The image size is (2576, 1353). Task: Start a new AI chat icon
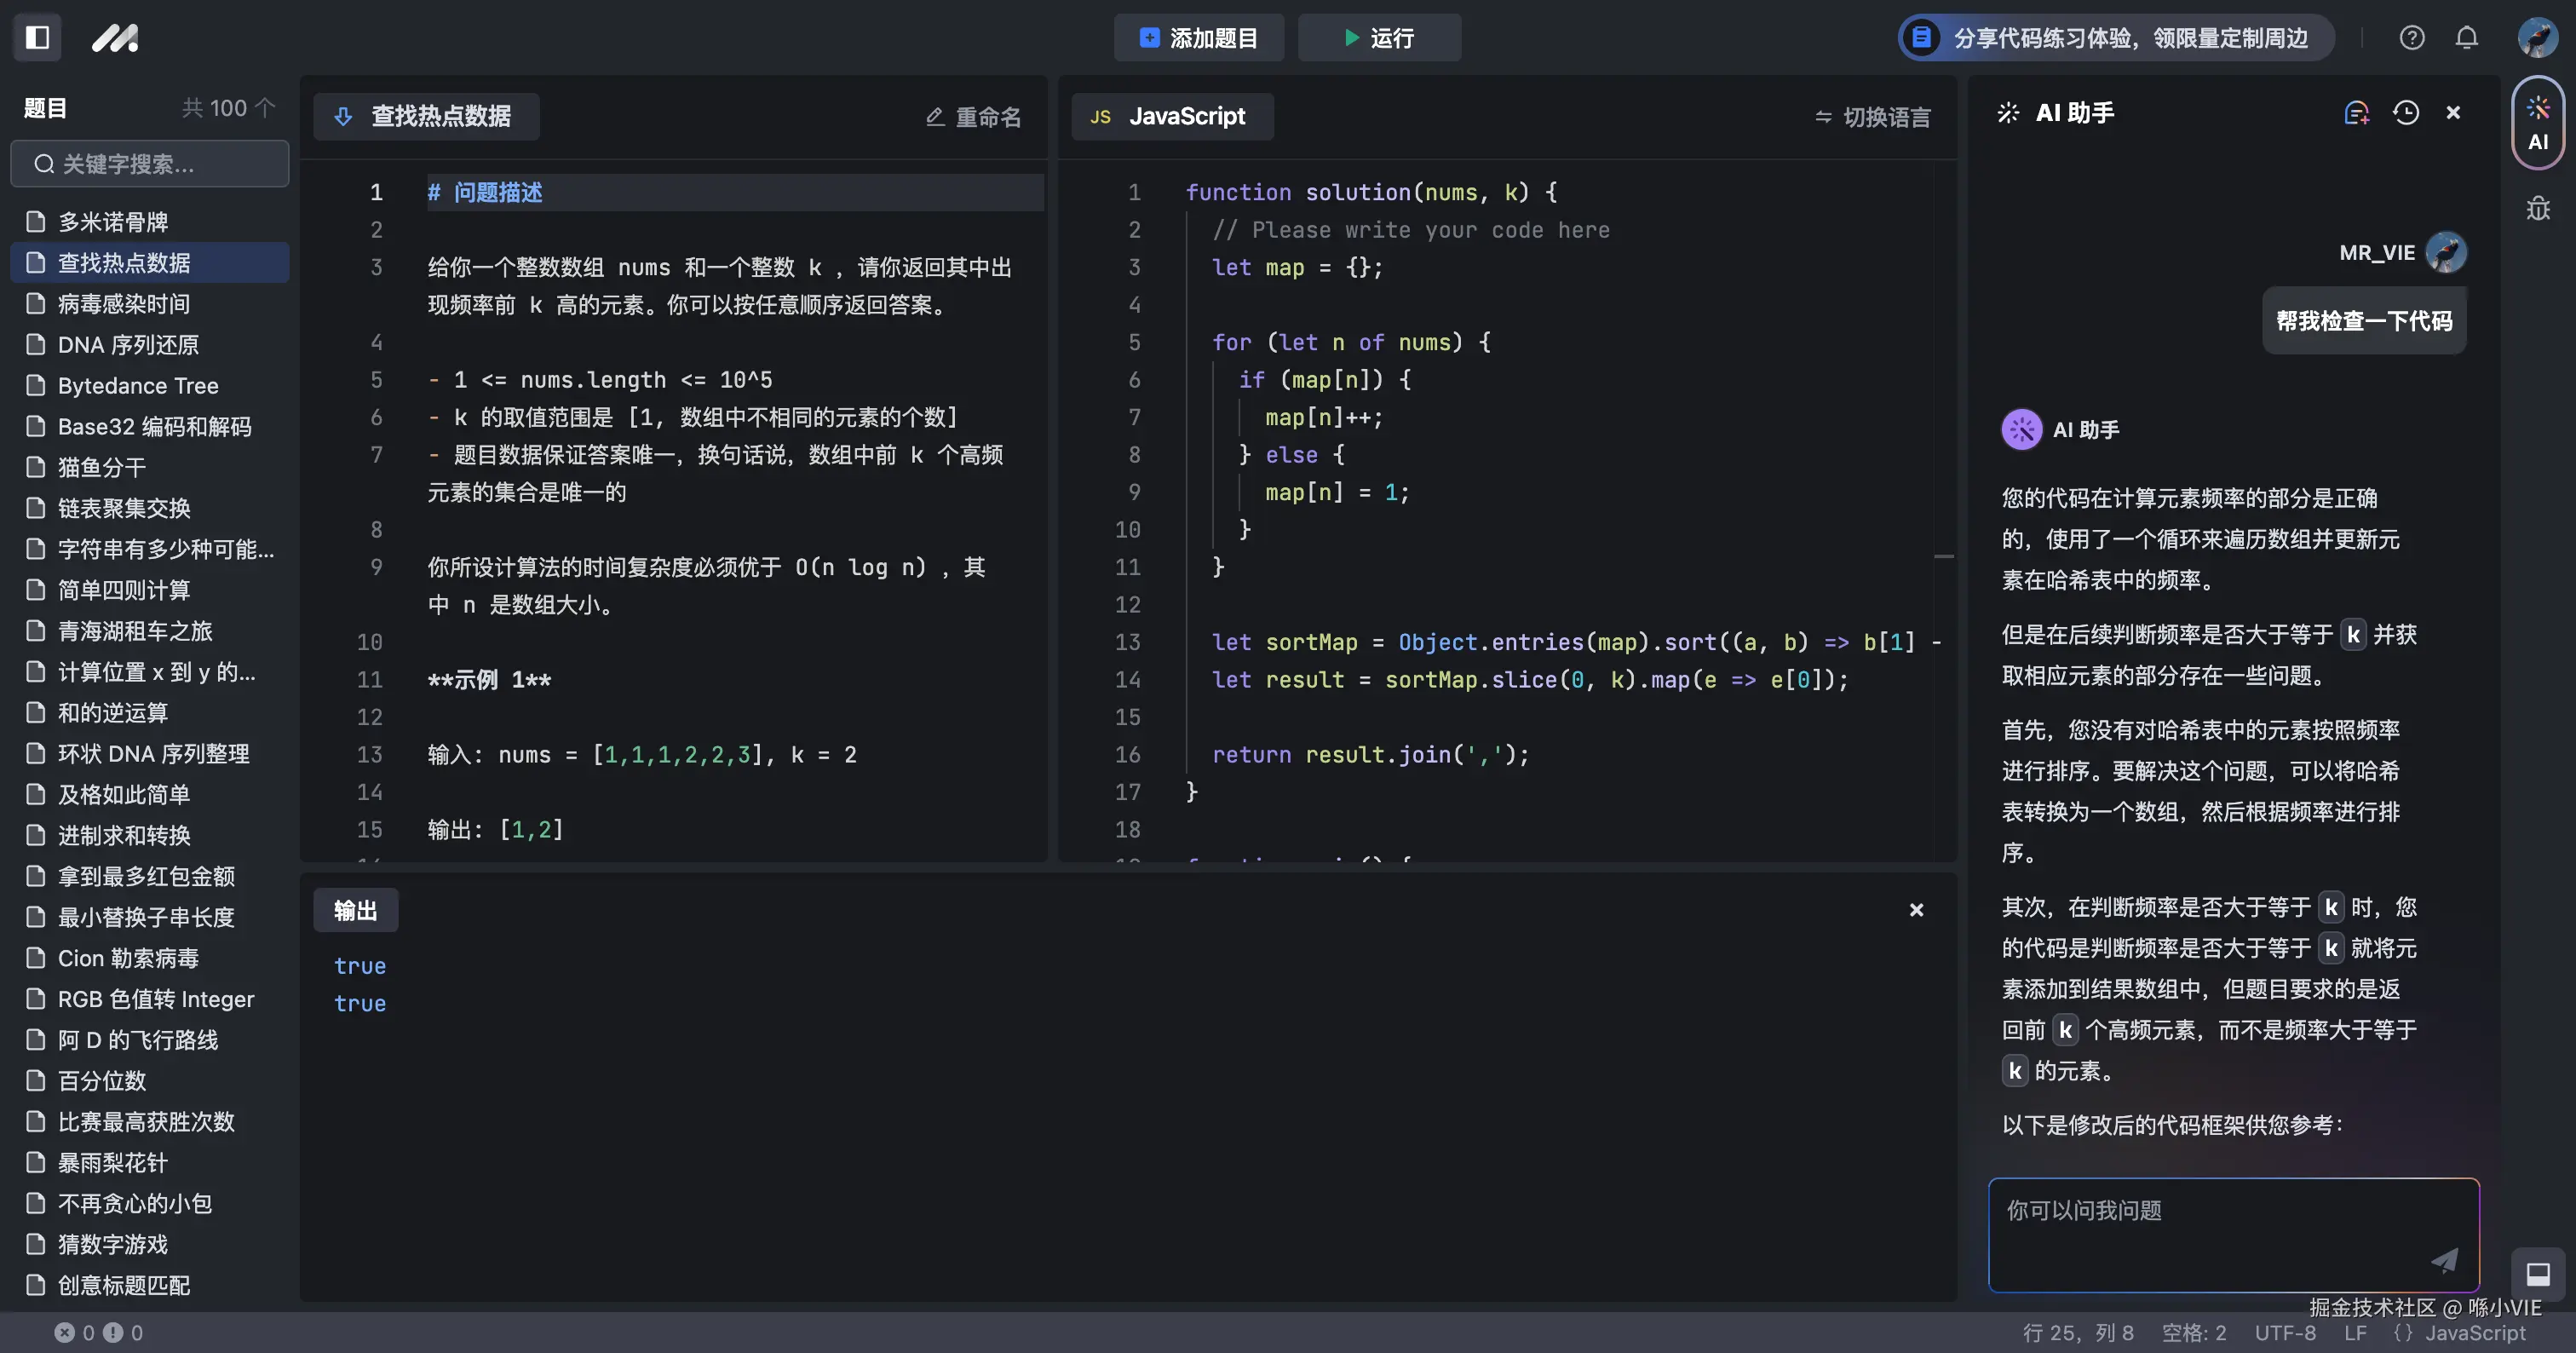(2356, 113)
